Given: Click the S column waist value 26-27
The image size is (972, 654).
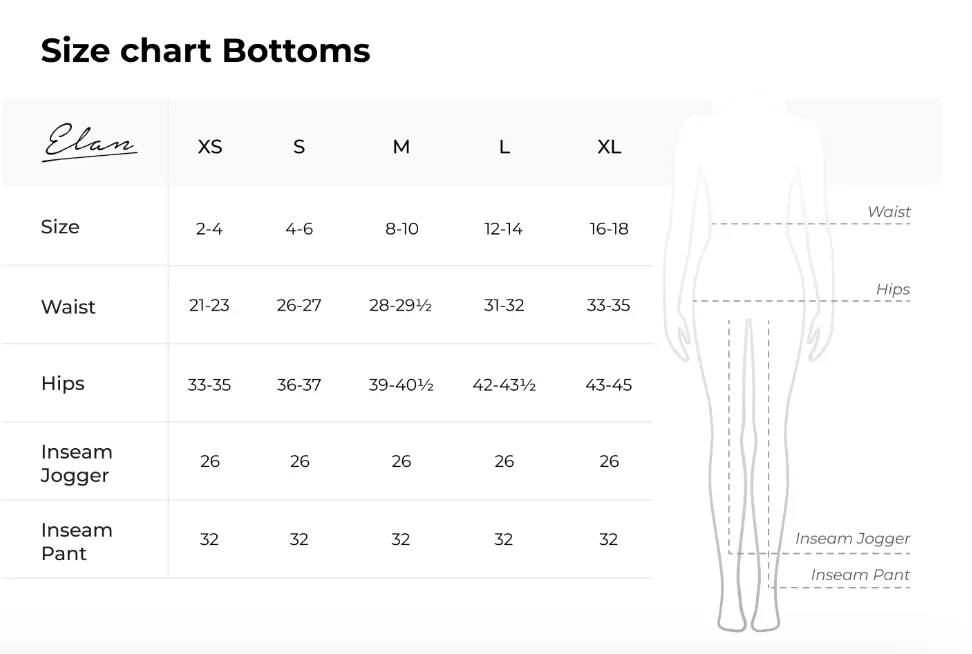Looking at the screenshot, I should 299,306.
